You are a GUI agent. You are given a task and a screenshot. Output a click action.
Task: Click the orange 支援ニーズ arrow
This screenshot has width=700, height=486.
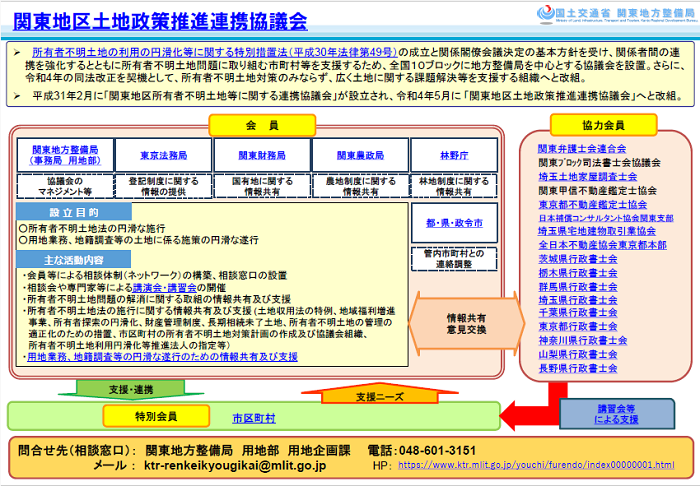click(379, 395)
